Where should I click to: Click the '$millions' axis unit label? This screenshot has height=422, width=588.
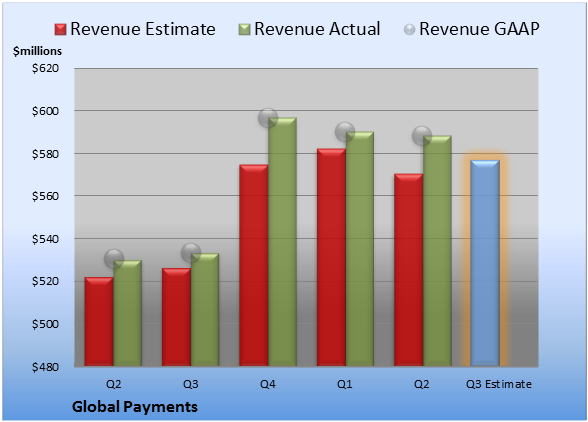tap(38, 51)
